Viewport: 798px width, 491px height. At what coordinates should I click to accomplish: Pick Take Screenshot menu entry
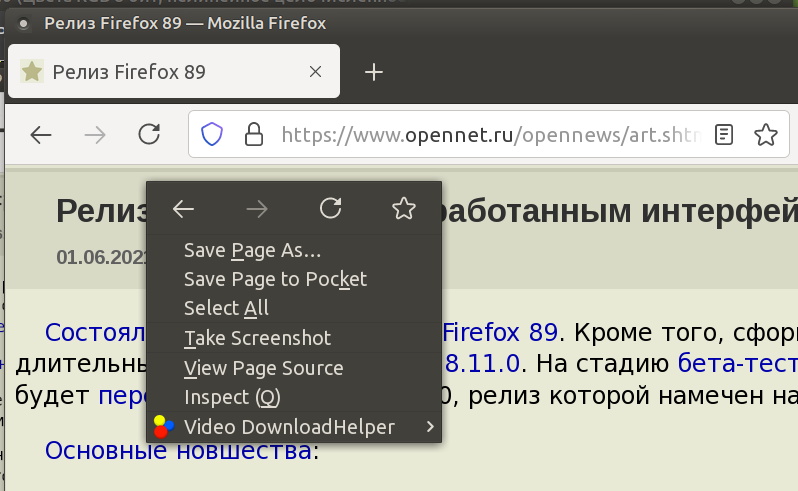294,338
